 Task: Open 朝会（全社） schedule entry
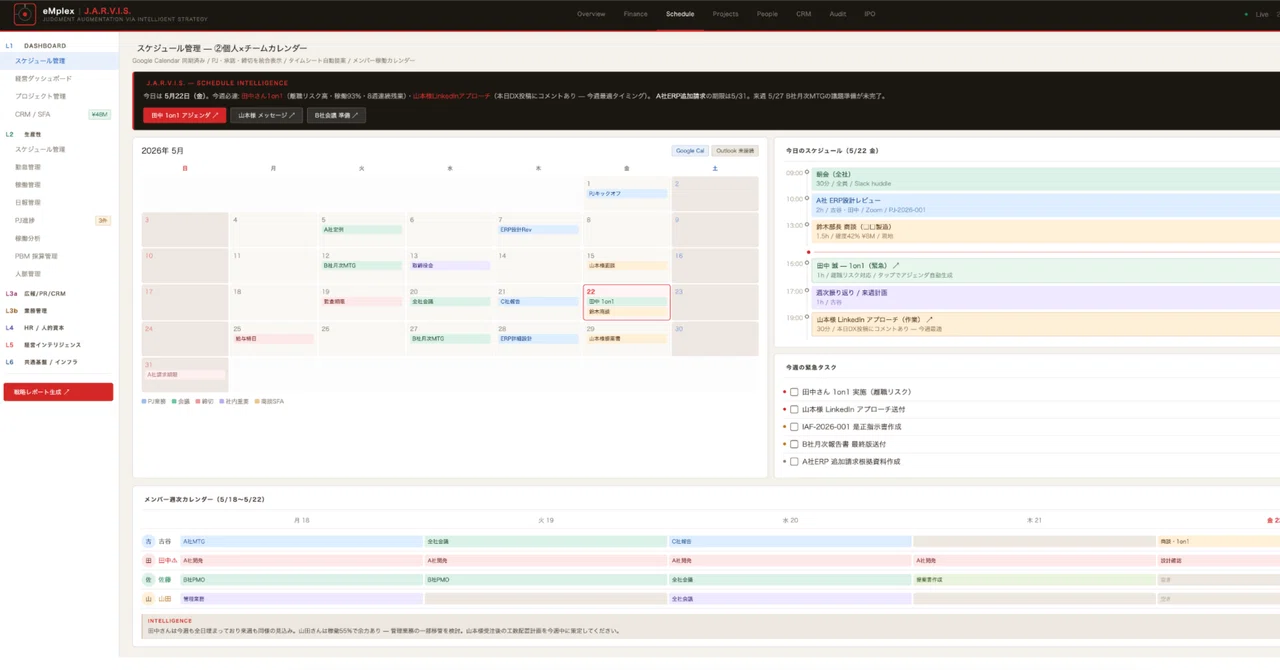[1046, 178]
